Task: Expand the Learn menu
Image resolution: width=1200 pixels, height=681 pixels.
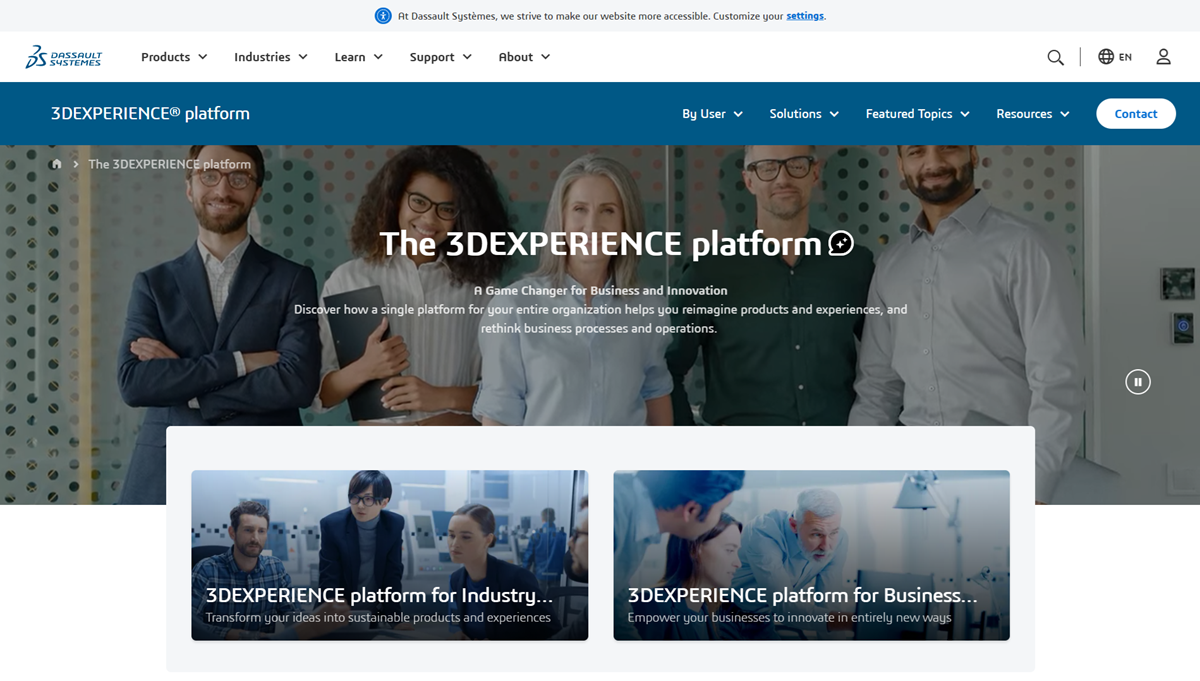Action: (x=359, y=57)
